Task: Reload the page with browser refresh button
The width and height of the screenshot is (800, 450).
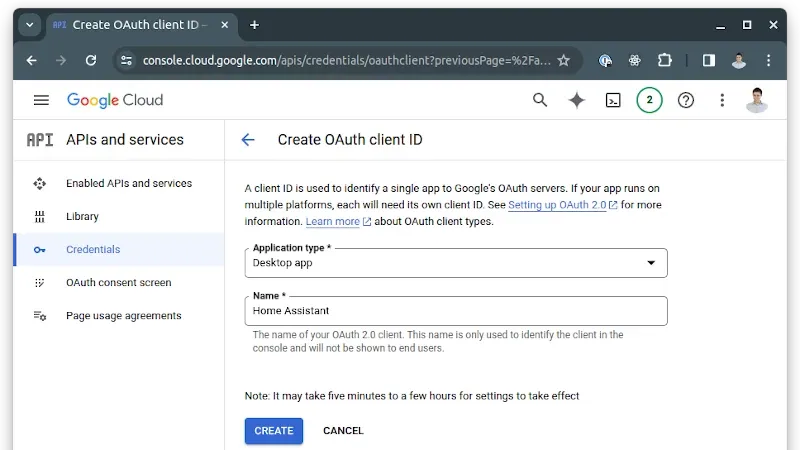Action: tap(91, 61)
